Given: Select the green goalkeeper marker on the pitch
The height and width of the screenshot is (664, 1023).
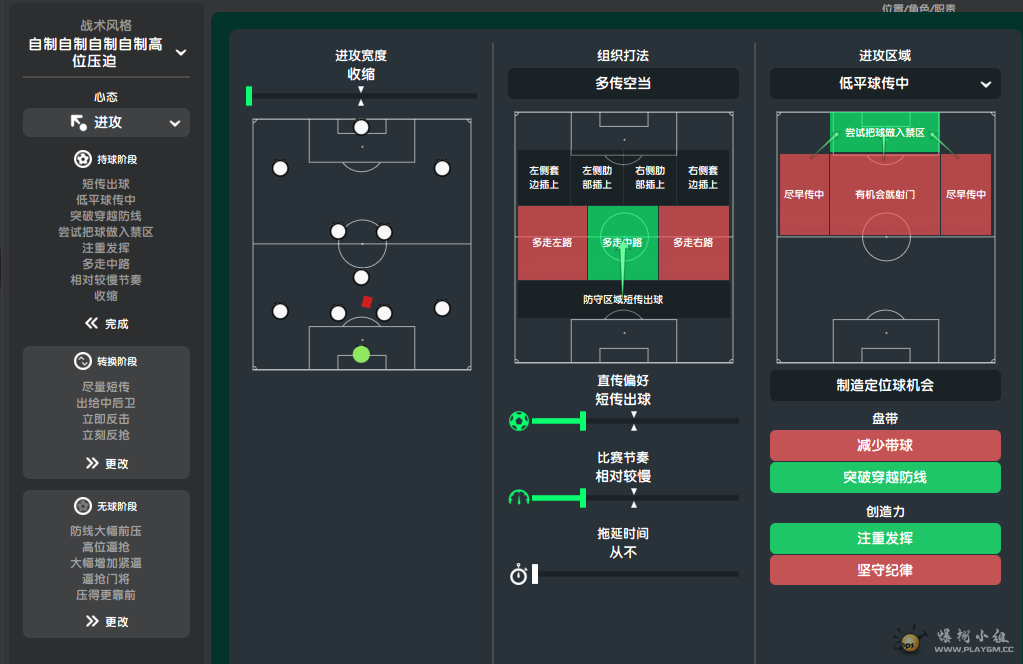Looking at the screenshot, I should (x=361, y=354).
